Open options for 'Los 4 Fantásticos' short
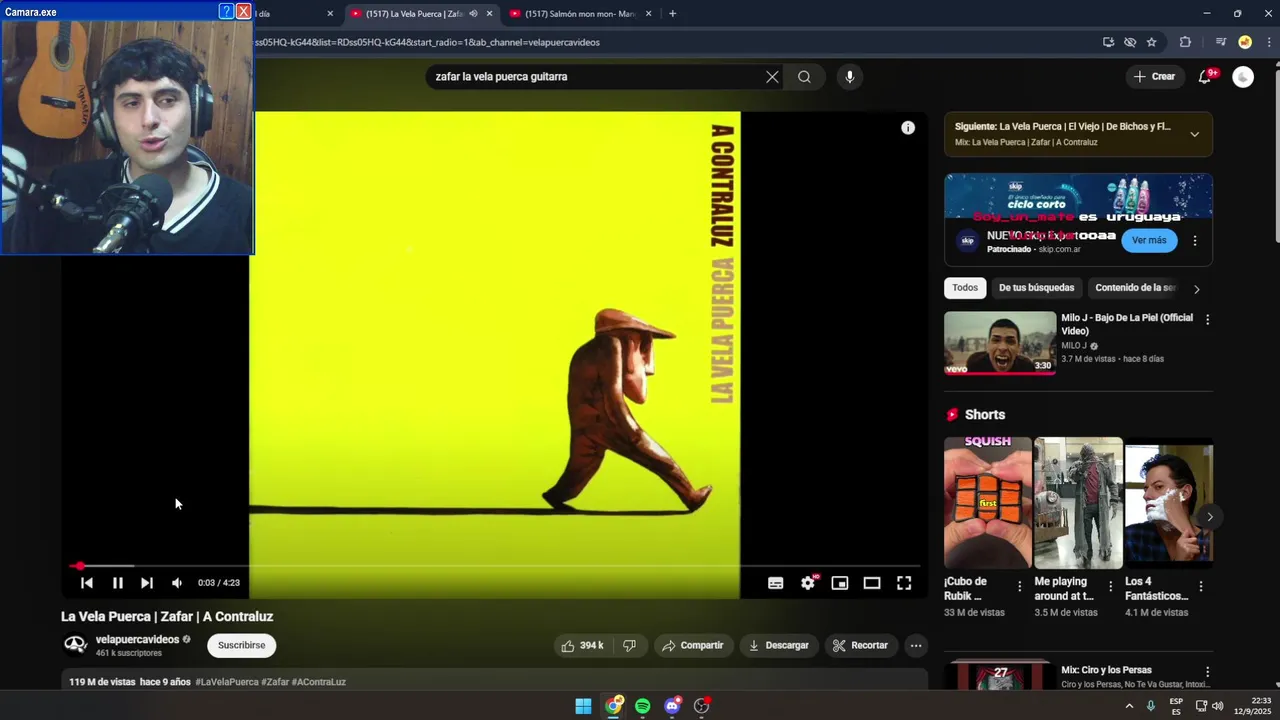Screen dimensions: 1280x720 [1201, 587]
